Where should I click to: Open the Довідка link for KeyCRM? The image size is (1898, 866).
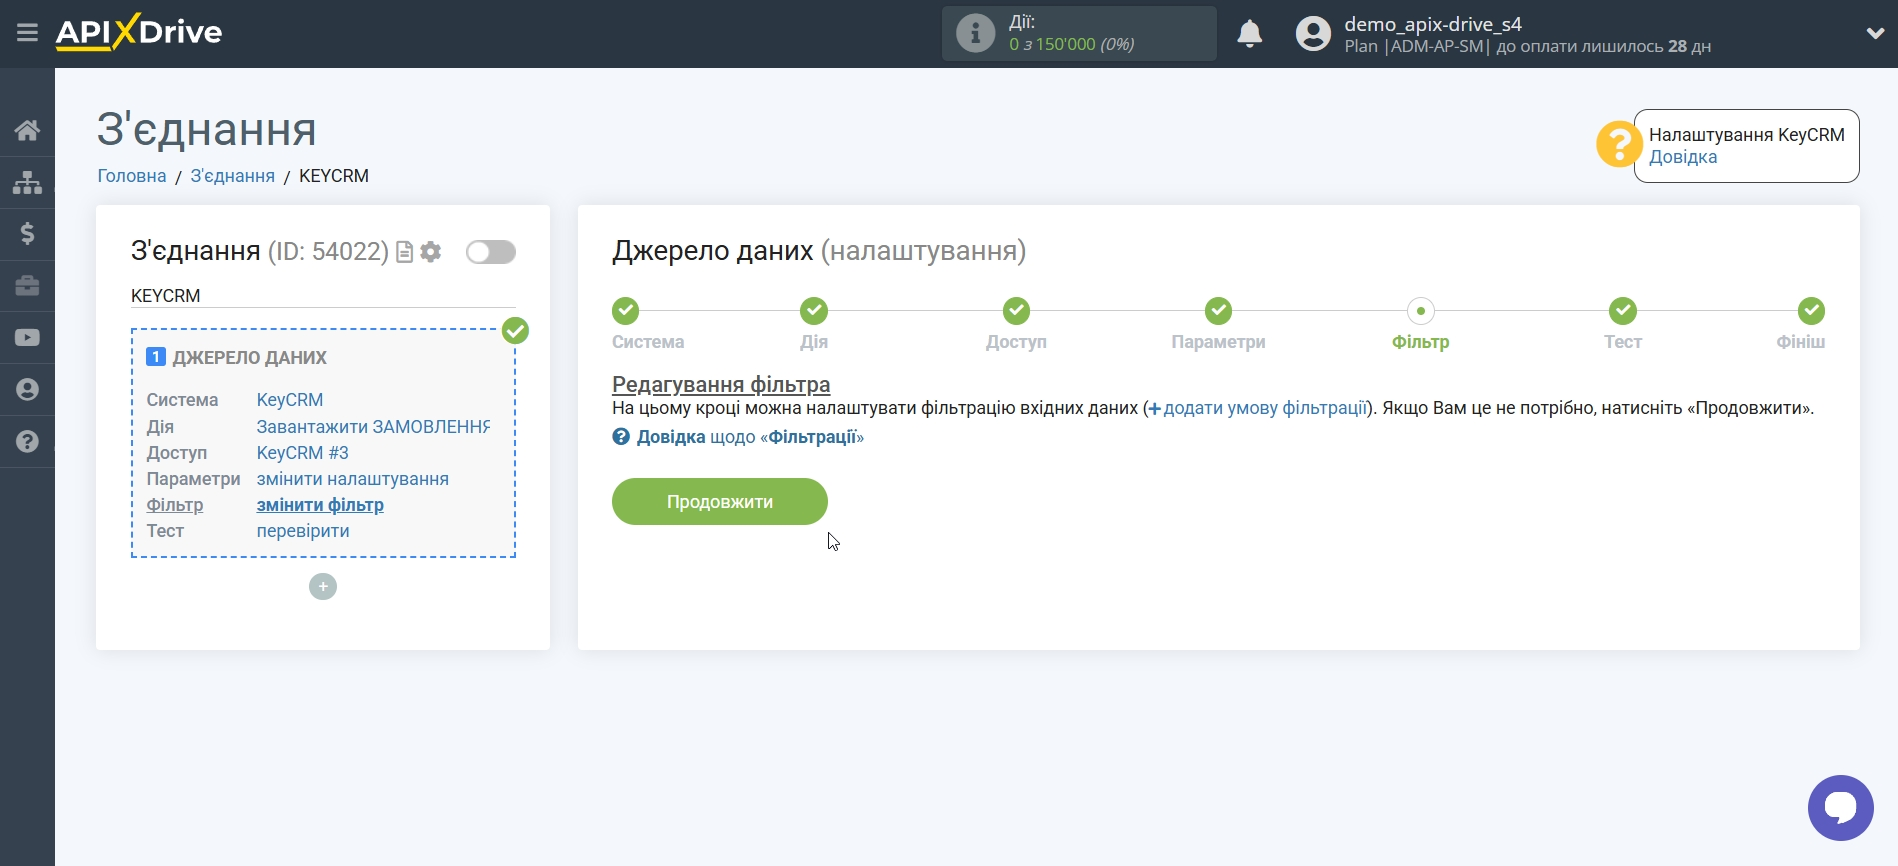tap(1683, 157)
